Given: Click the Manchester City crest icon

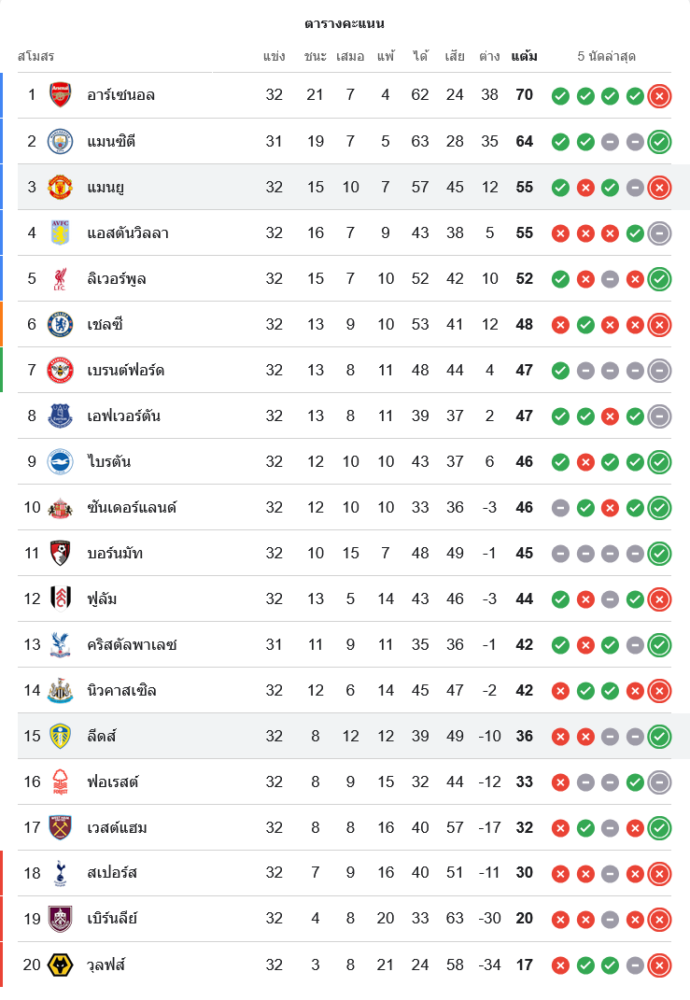Looking at the screenshot, I should coord(61,141).
